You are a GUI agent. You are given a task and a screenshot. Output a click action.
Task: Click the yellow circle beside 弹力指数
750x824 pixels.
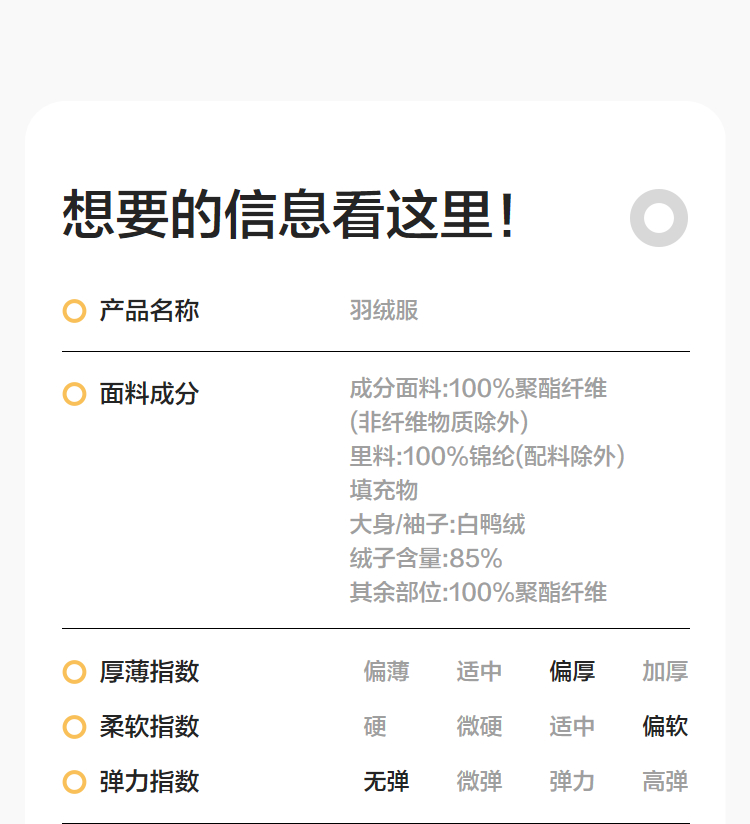coord(74,781)
